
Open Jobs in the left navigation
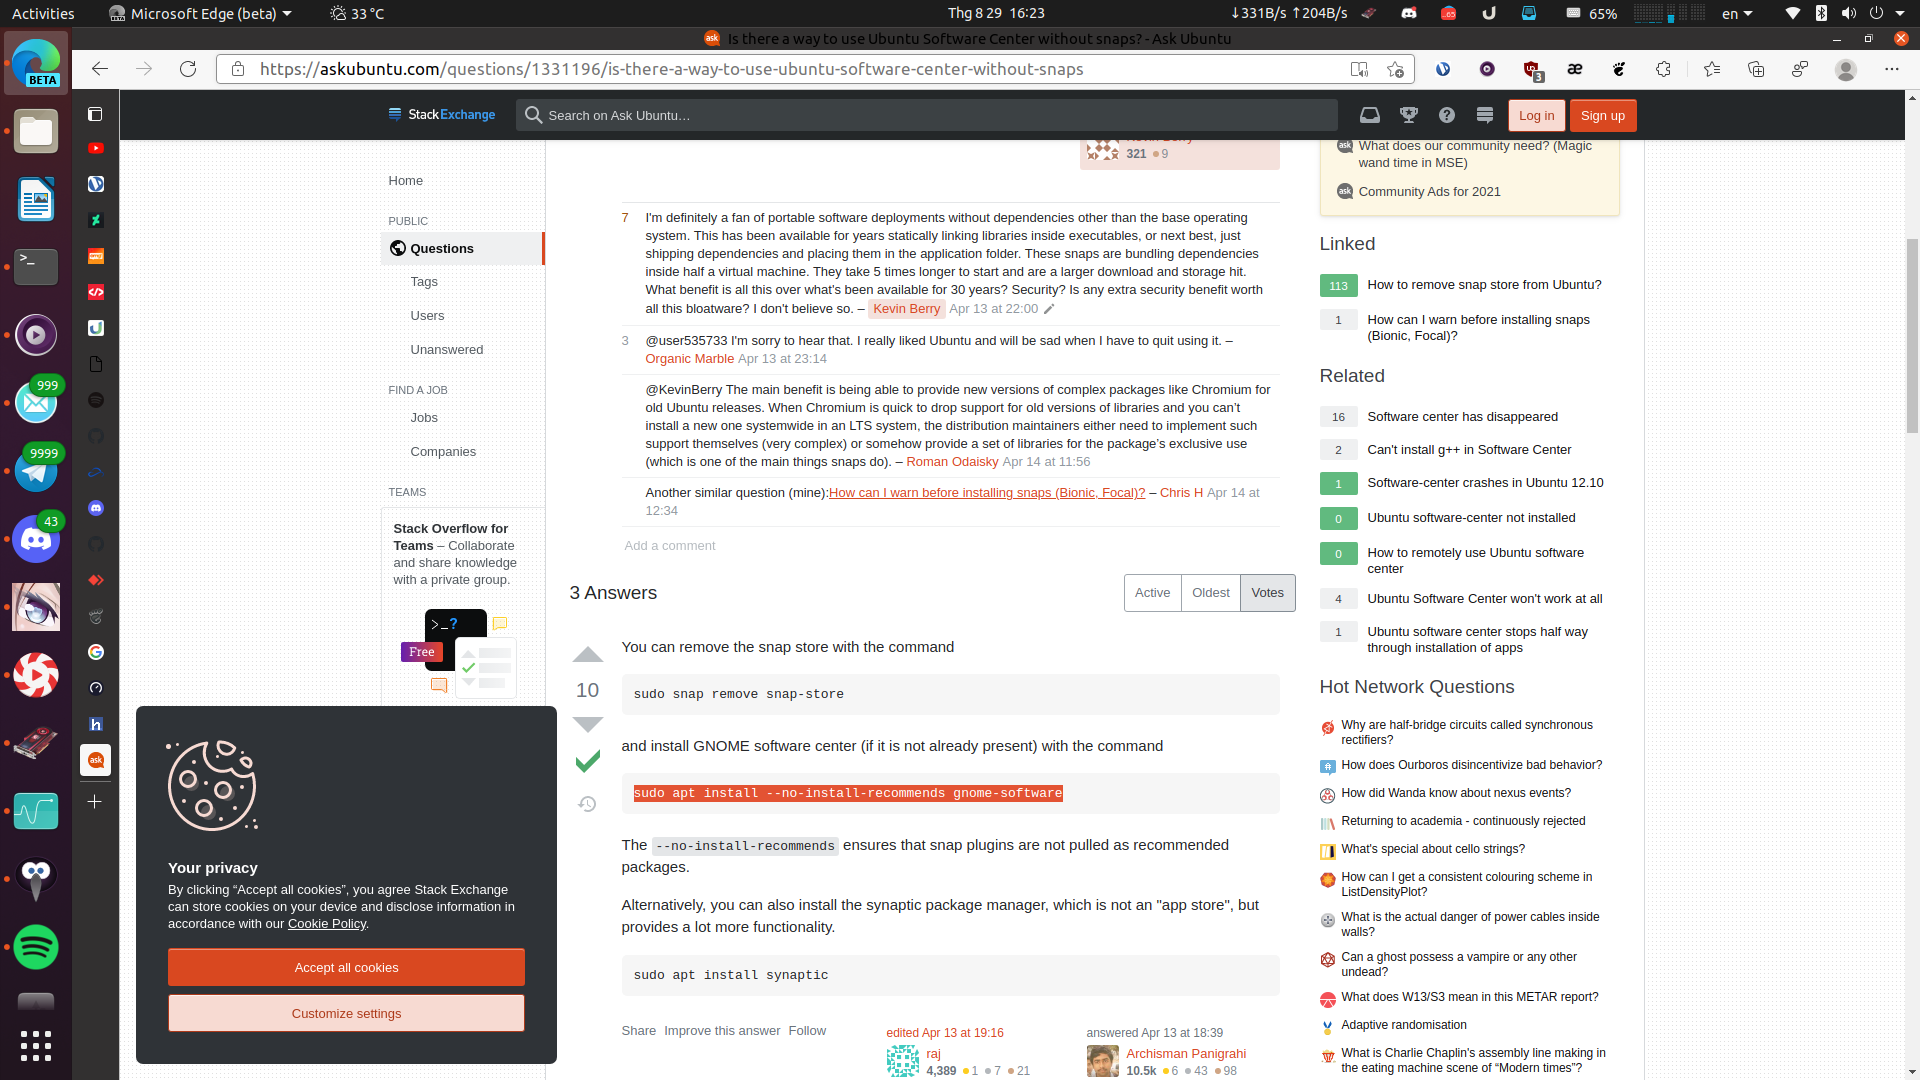(424, 418)
